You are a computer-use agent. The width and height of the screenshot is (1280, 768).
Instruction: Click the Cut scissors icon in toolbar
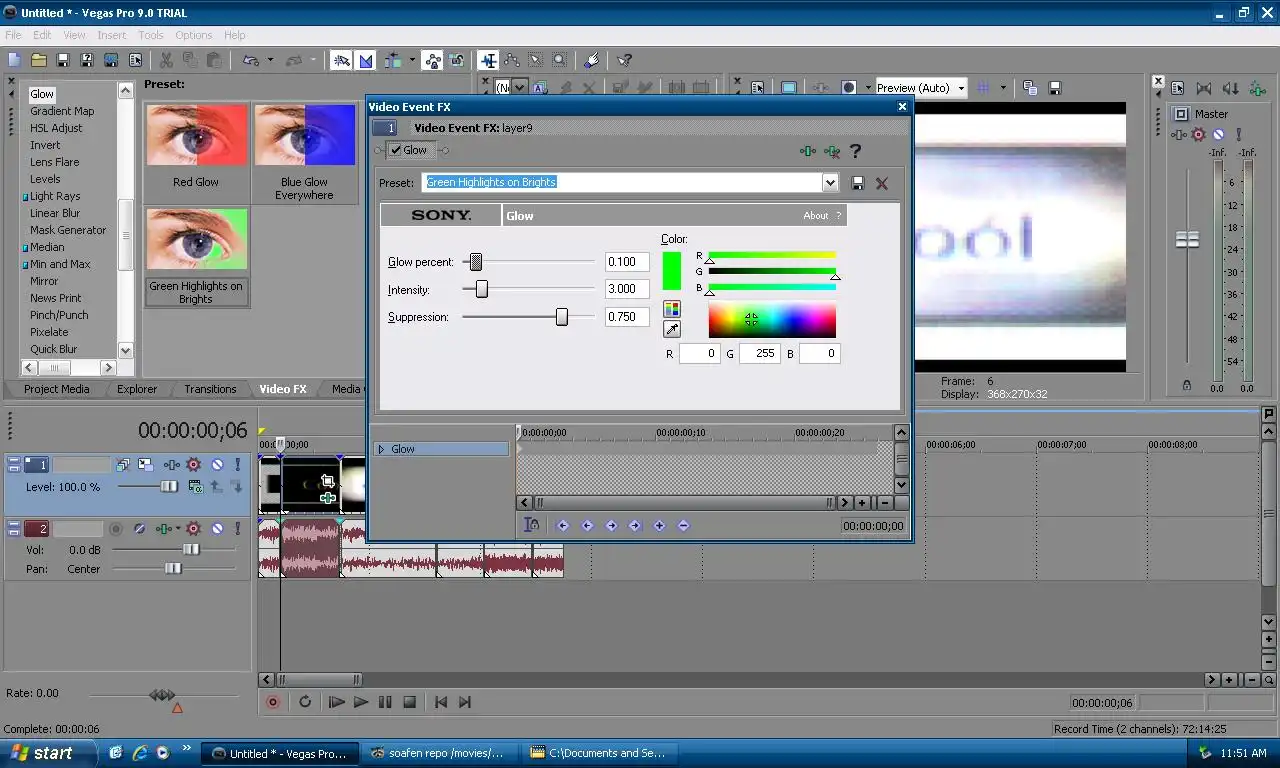pos(166,60)
